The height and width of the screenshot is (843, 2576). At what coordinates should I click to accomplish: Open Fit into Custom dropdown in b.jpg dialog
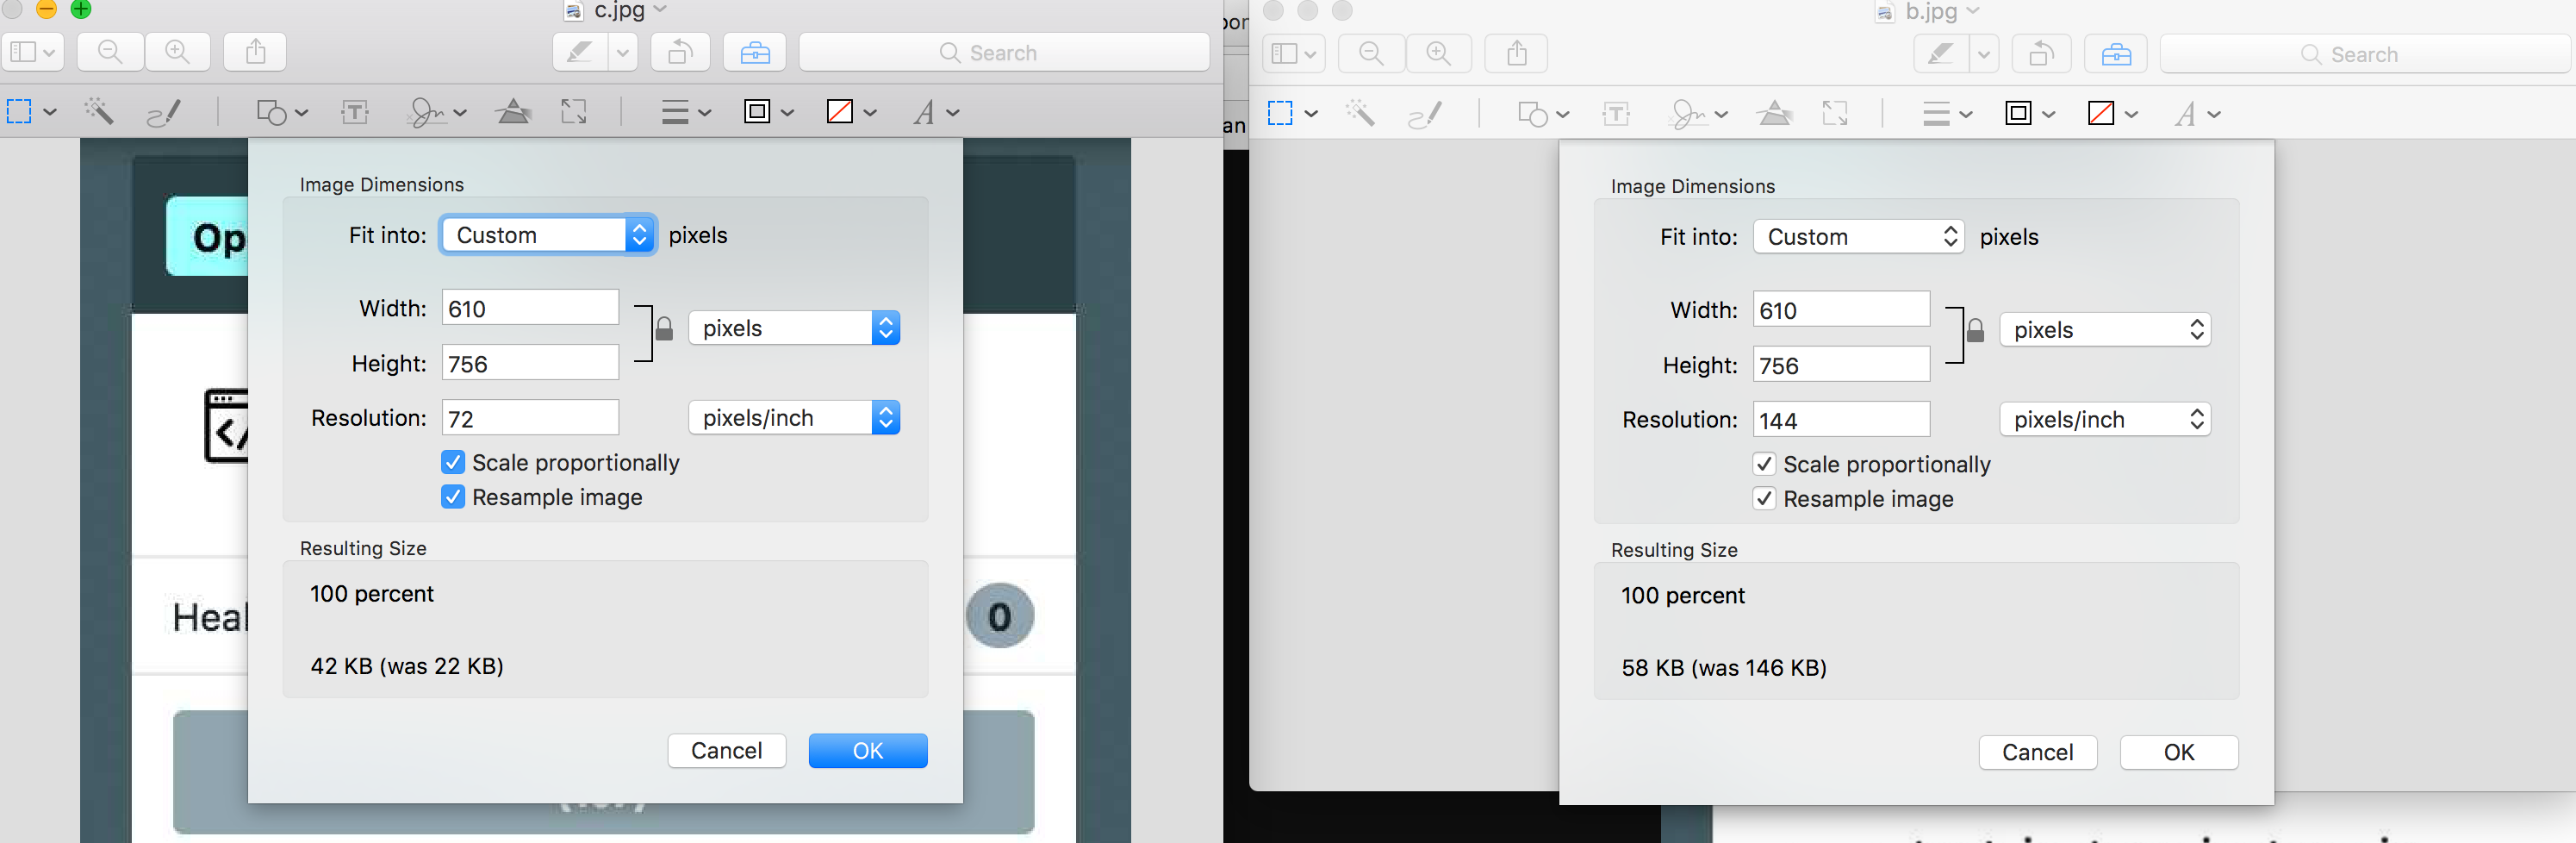tap(1859, 237)
